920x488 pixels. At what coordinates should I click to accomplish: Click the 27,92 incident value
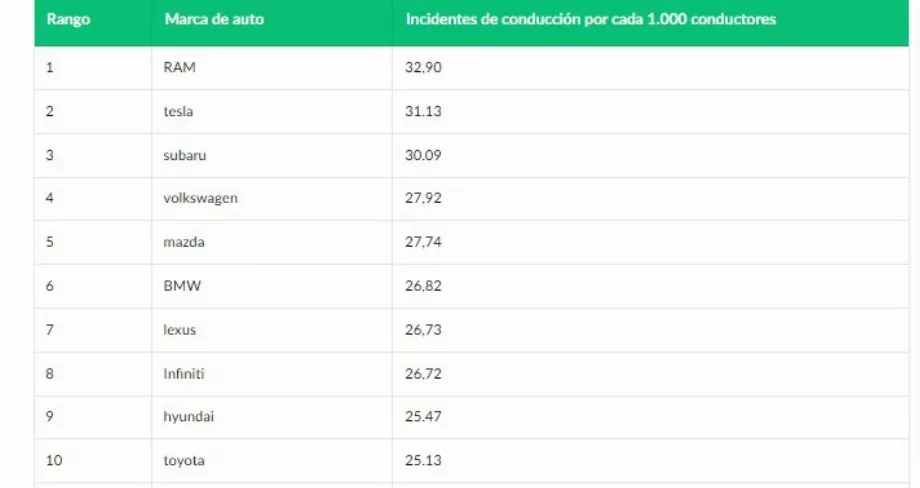coord(423,198)
